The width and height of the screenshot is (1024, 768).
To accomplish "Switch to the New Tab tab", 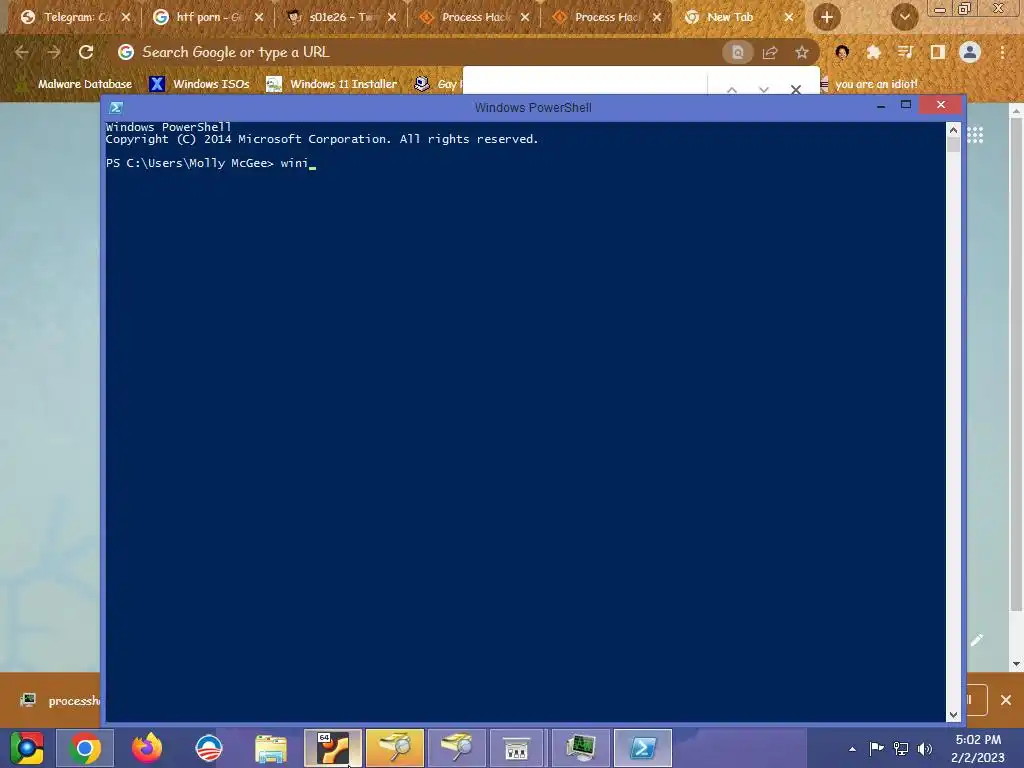I will [729, 18].
